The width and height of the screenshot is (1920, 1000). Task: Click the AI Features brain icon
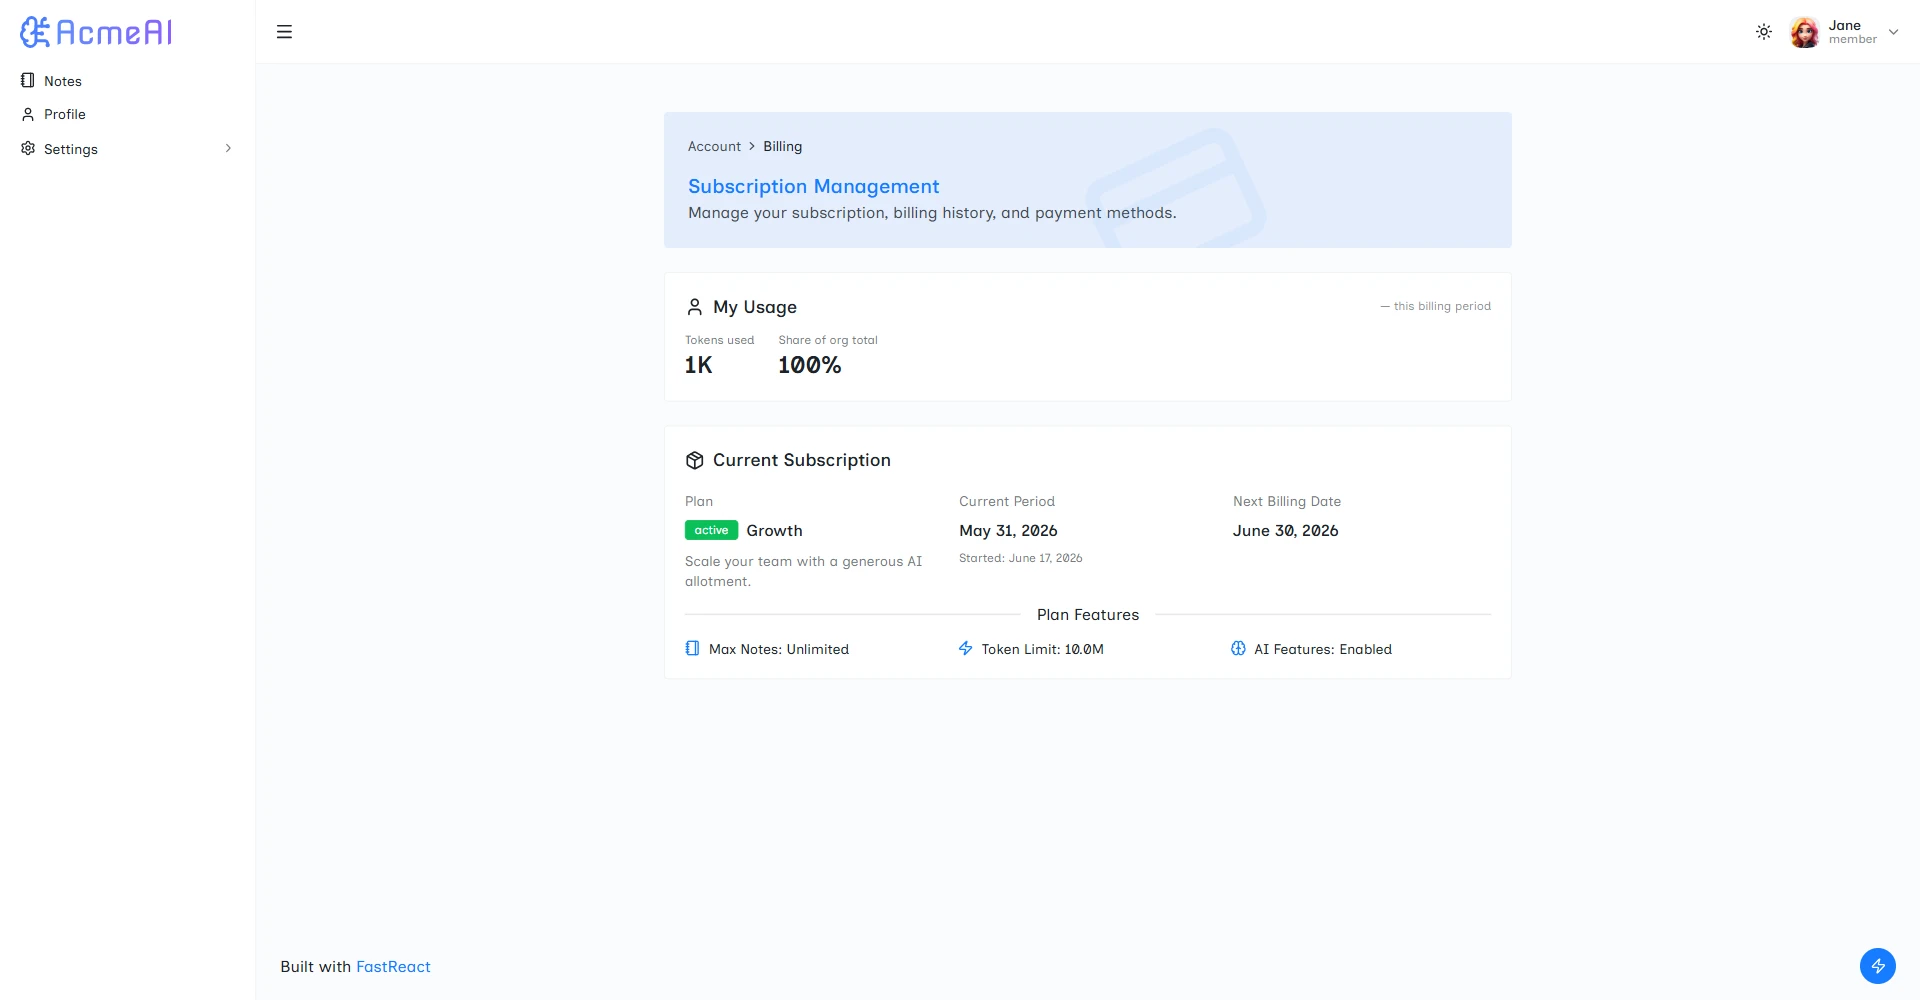(x=1238, y=648)
